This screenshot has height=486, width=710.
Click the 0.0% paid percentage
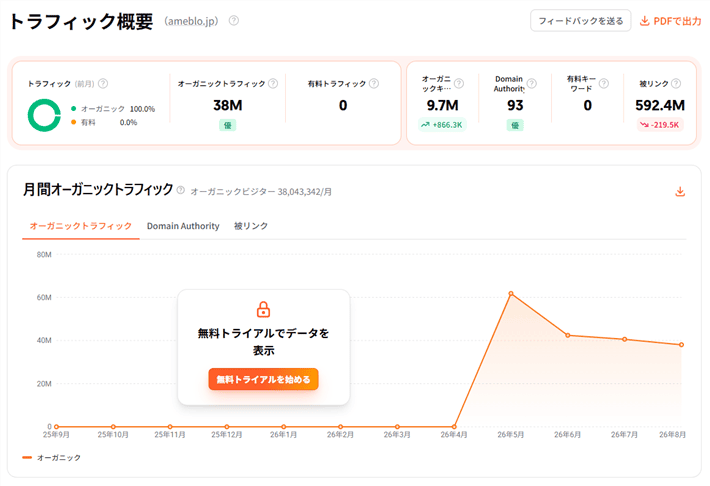coord(128,122)
